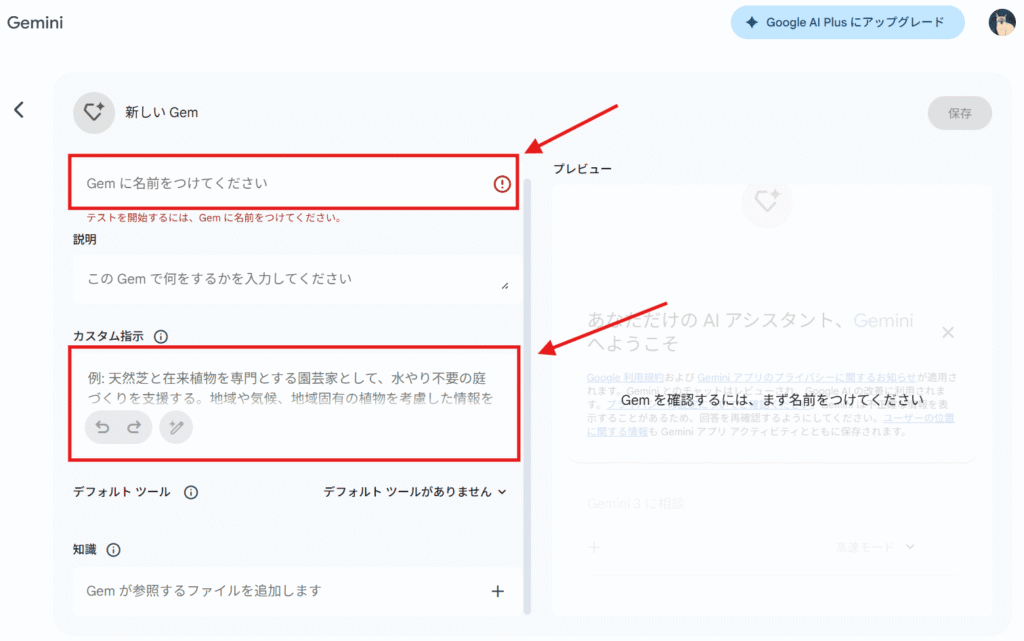Open the magic rewrite pen icon
Screen dimensions: 1024x641
pyautogui.click(x=176, y=426)
